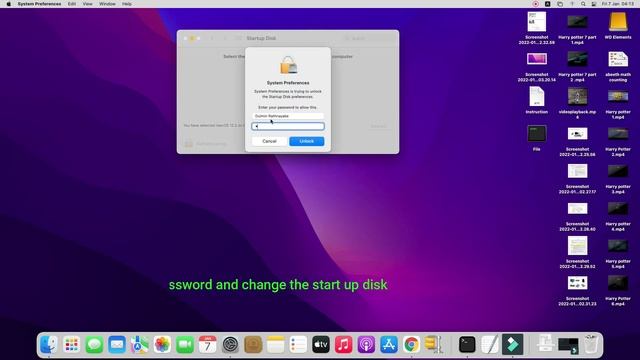Focus the password input field

click(288, 127)
